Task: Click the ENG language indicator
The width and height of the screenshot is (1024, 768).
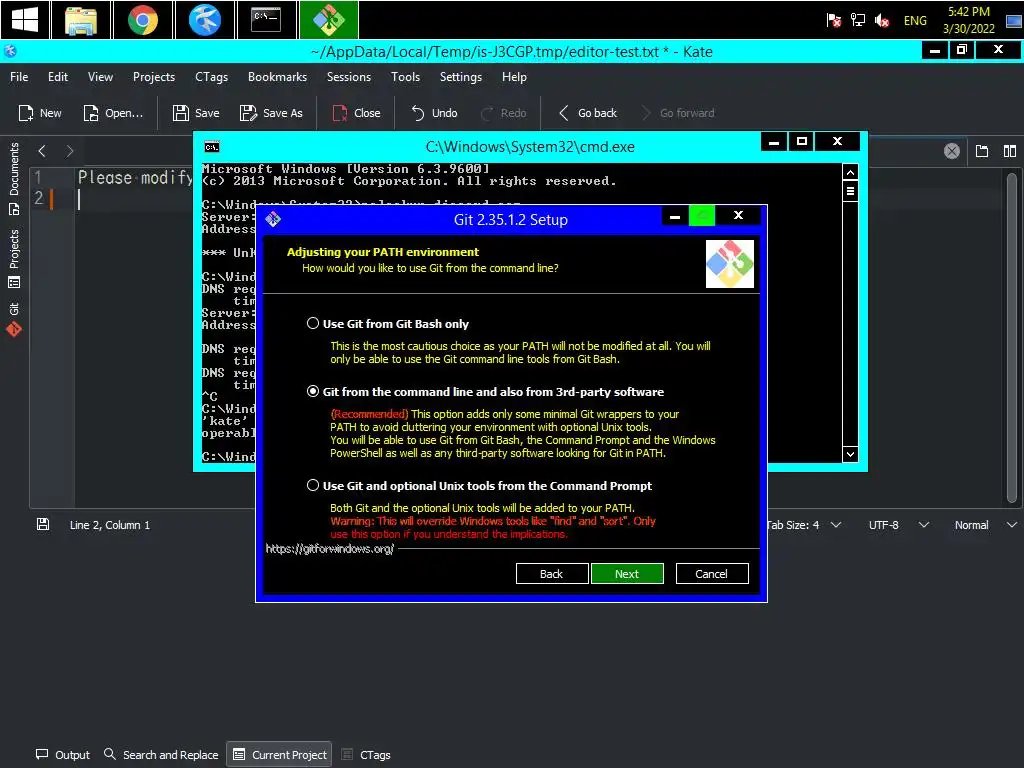Action: (x=915, y=20)
